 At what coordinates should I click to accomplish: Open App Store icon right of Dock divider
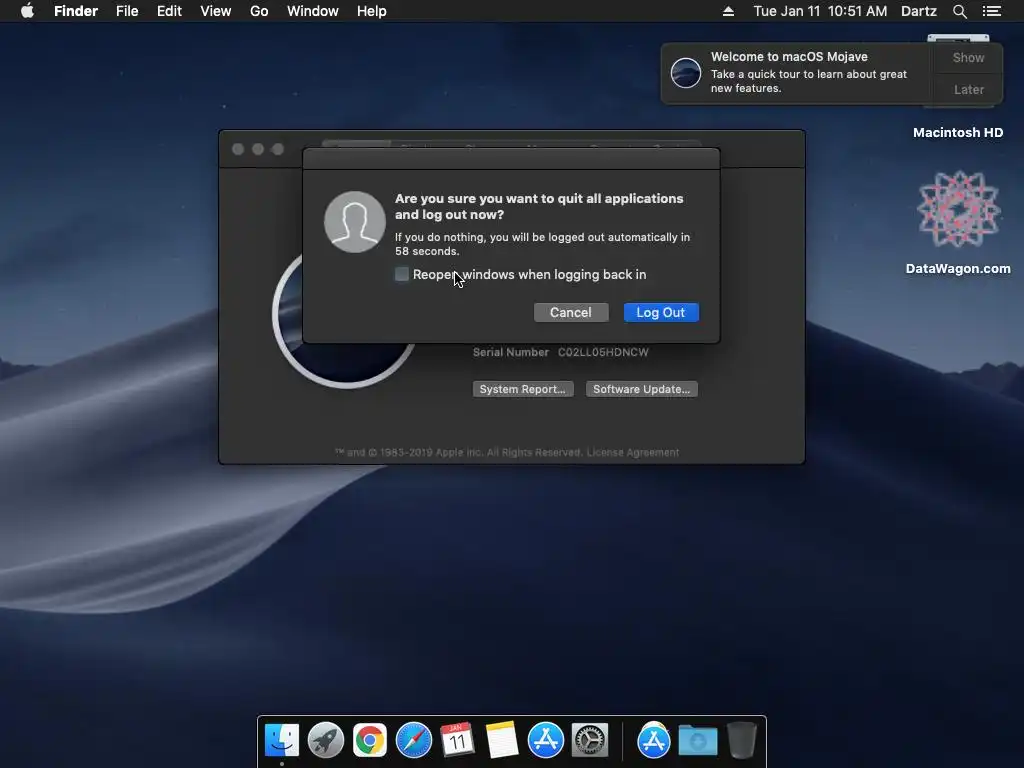[x=654, y=741]
